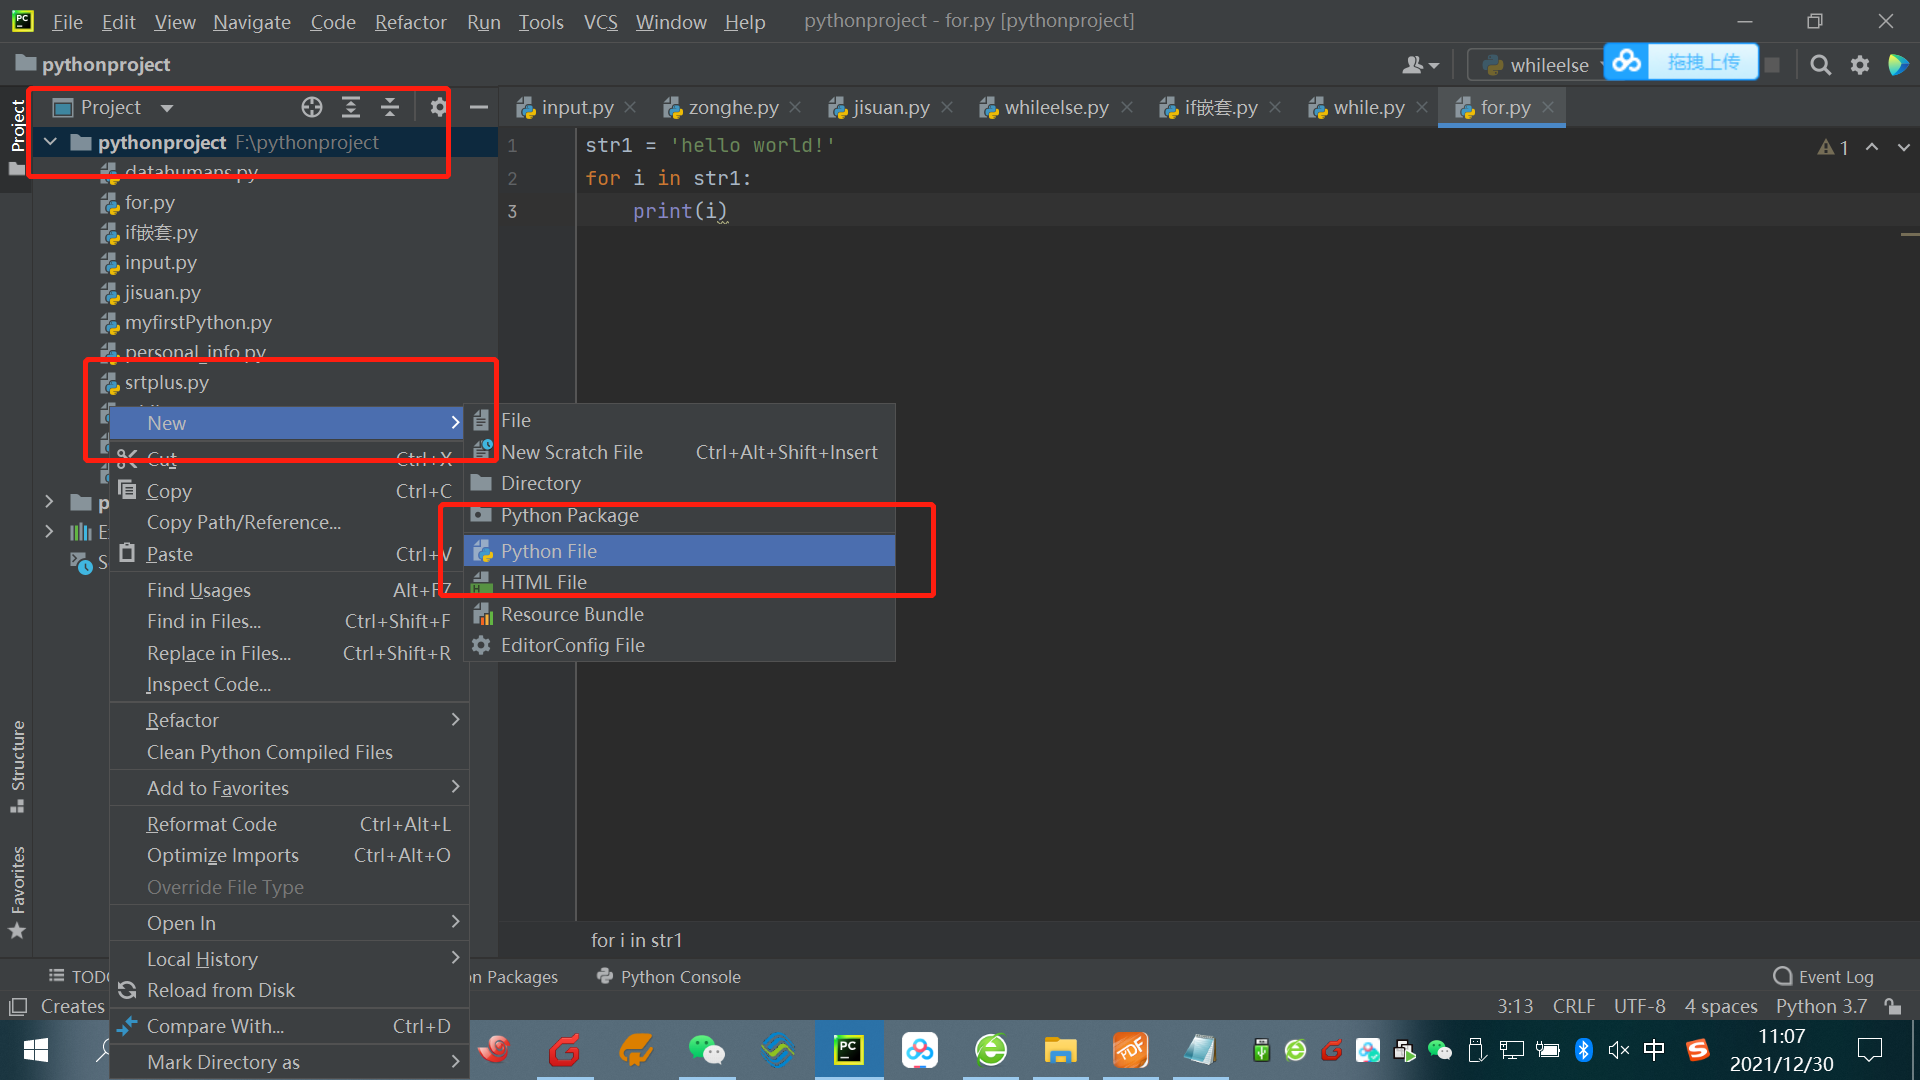
Task: Toggle the Project tool window side tab
Action: [17, 126]
